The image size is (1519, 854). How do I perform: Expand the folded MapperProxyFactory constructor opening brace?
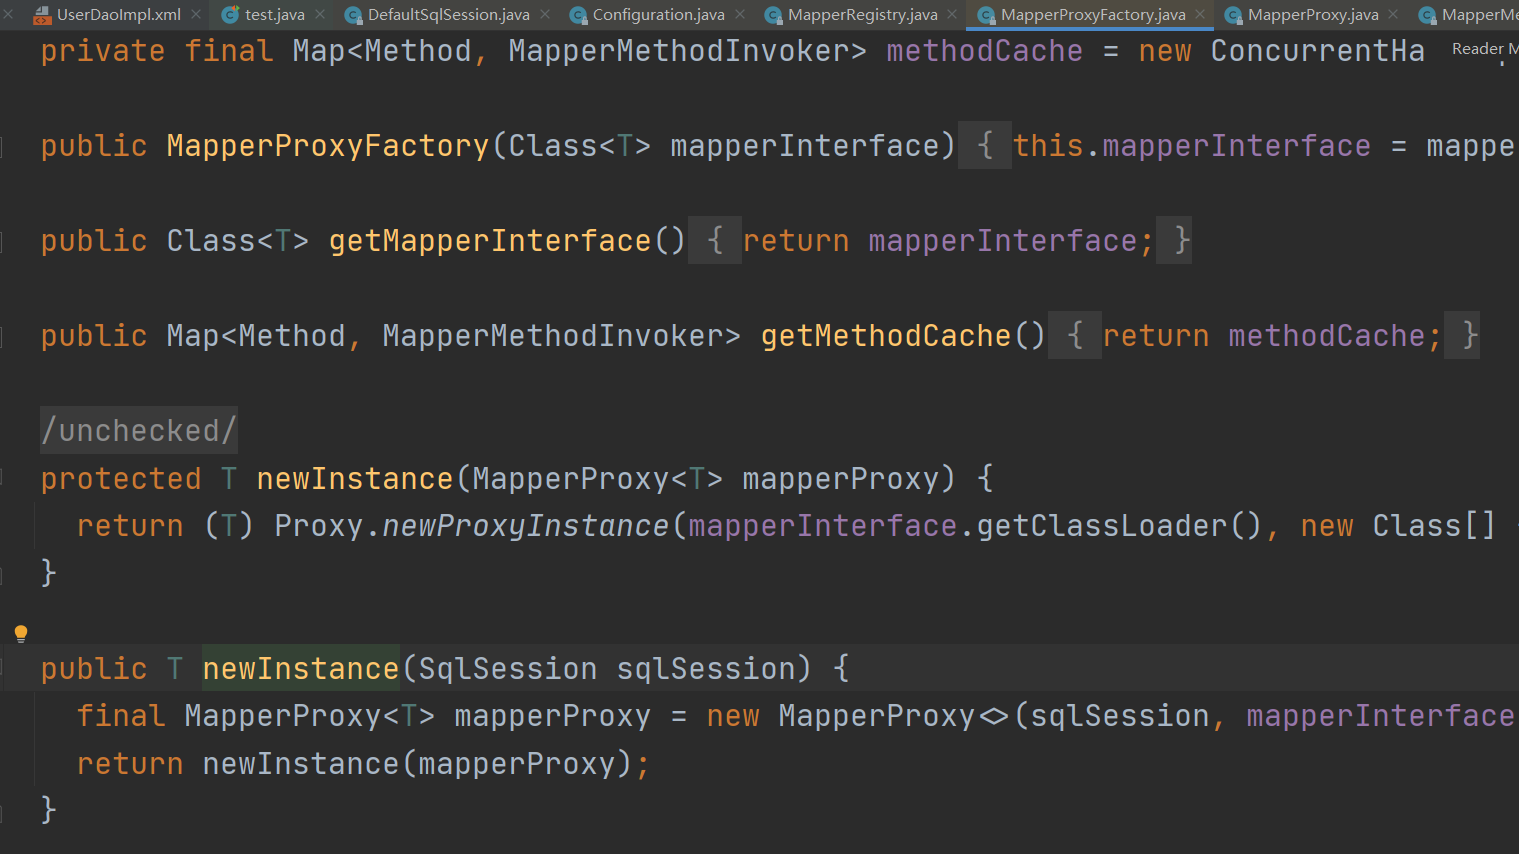coord(985,146)
